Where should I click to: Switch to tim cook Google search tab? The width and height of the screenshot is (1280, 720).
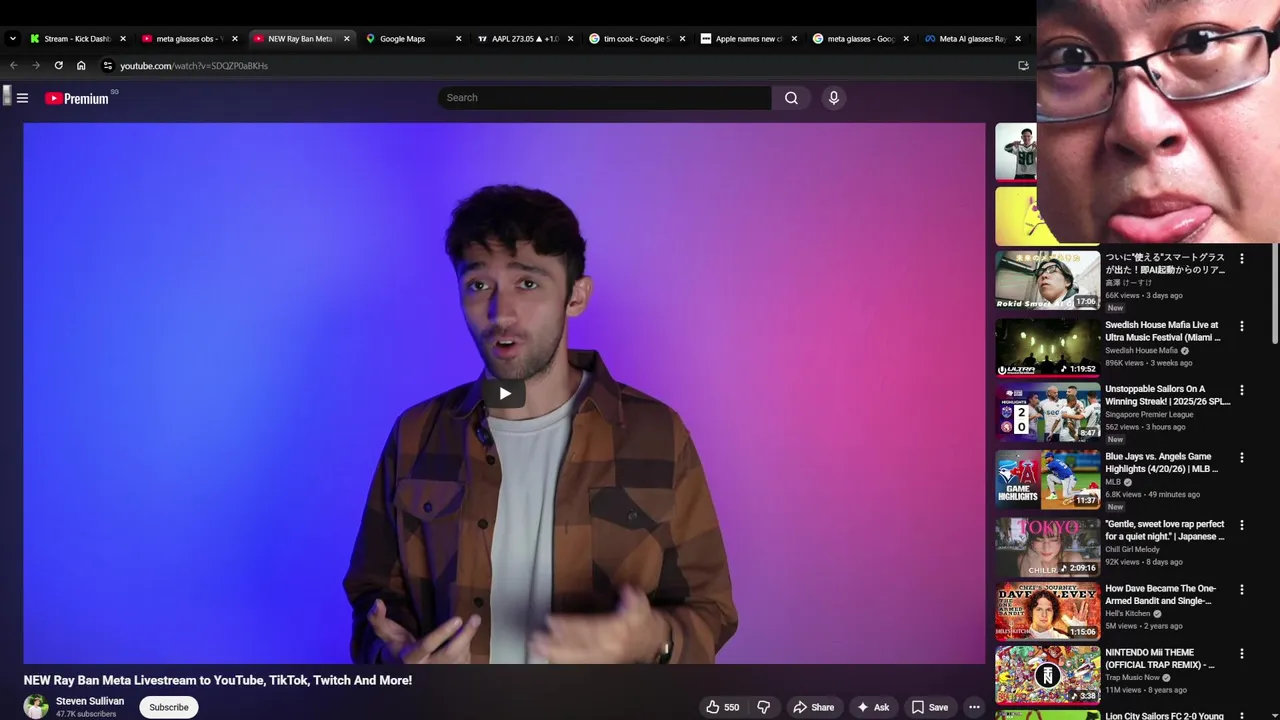tap(637, 39)
